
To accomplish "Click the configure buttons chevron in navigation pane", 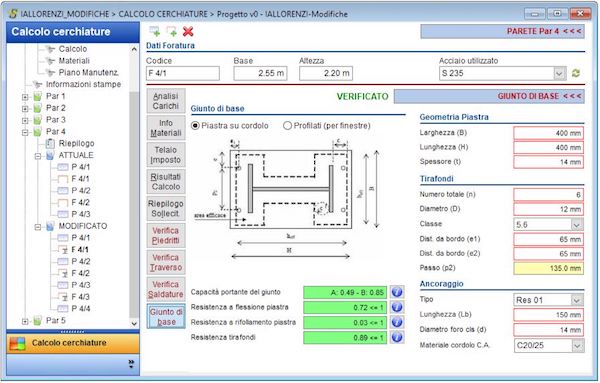I will coord(131,363).
